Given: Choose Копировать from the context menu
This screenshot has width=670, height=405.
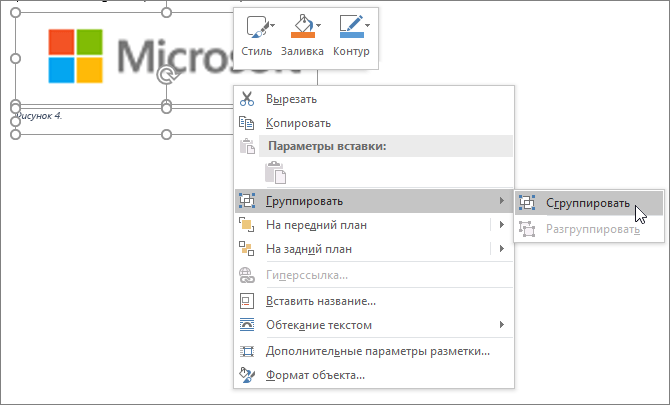Looking at the screenshot, I should pos(374,123).
